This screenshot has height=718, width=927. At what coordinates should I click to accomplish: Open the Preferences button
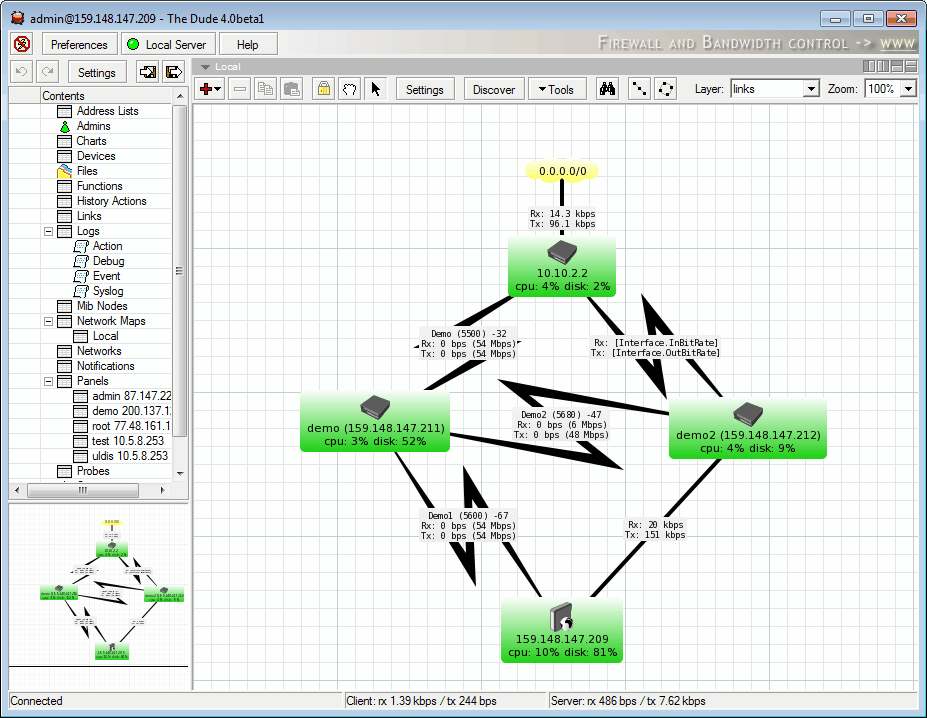point(79,44)
